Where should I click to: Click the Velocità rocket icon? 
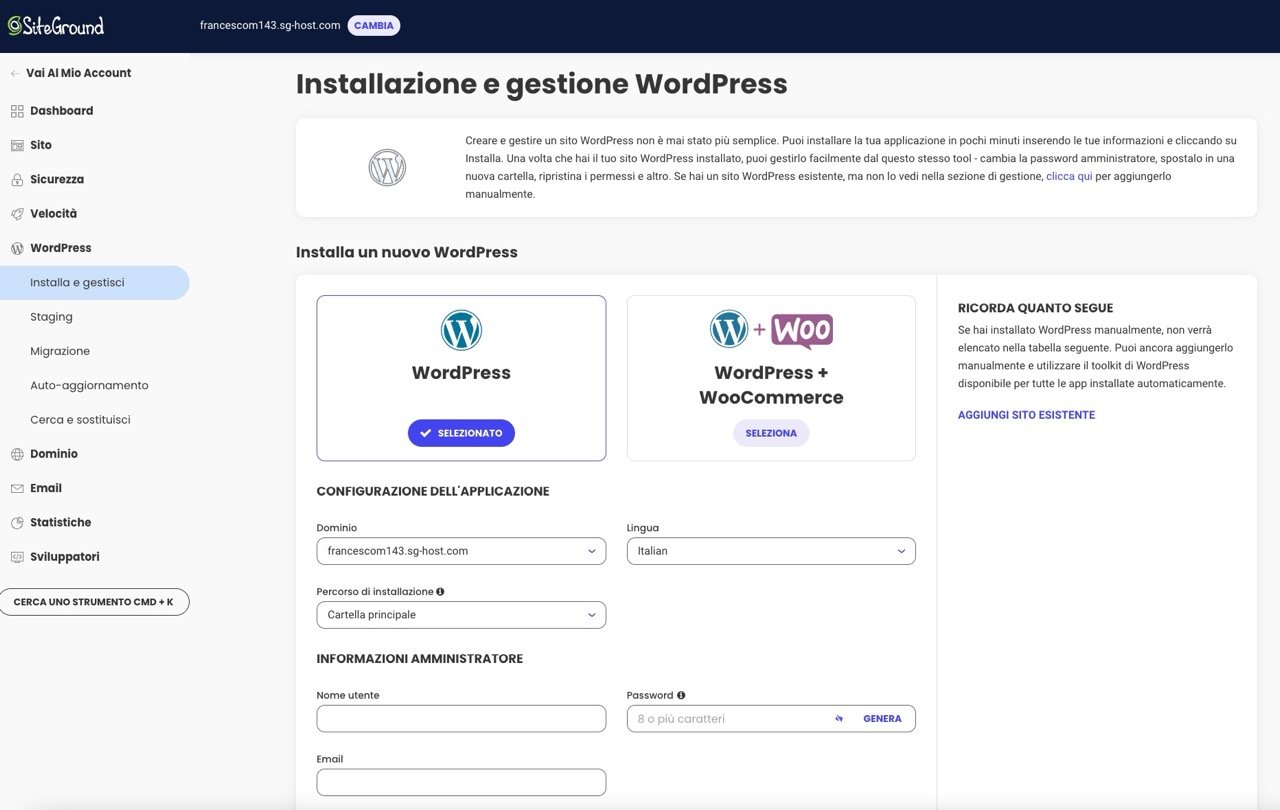[x=17, y=214]
